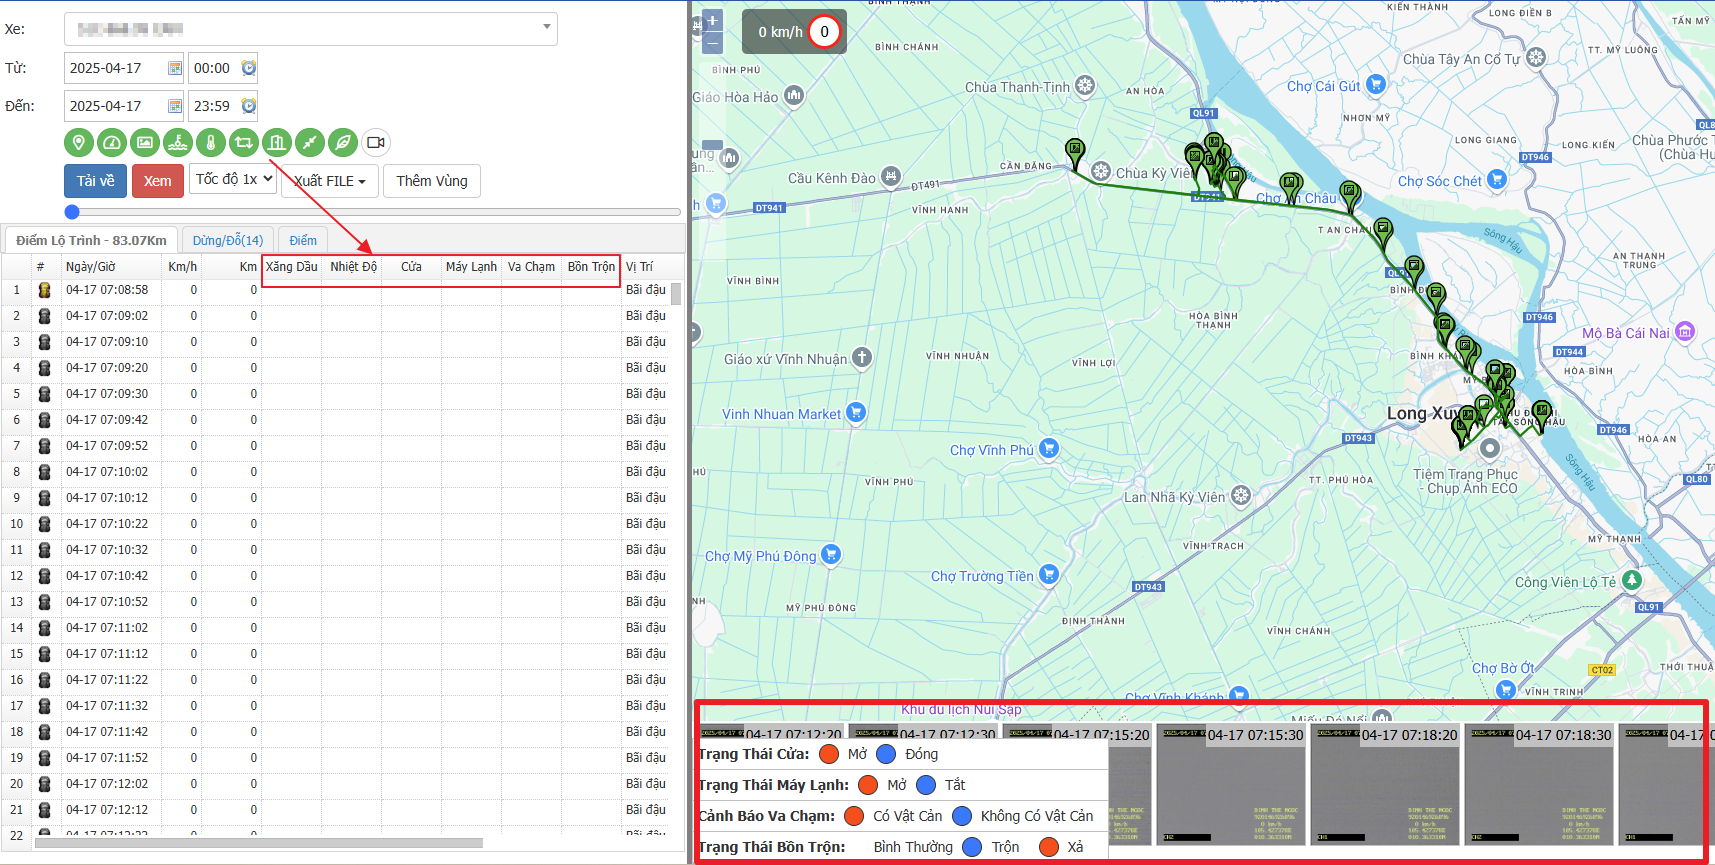Switch to the Dừng/Đỗ(14) tab

coord(227,241)
